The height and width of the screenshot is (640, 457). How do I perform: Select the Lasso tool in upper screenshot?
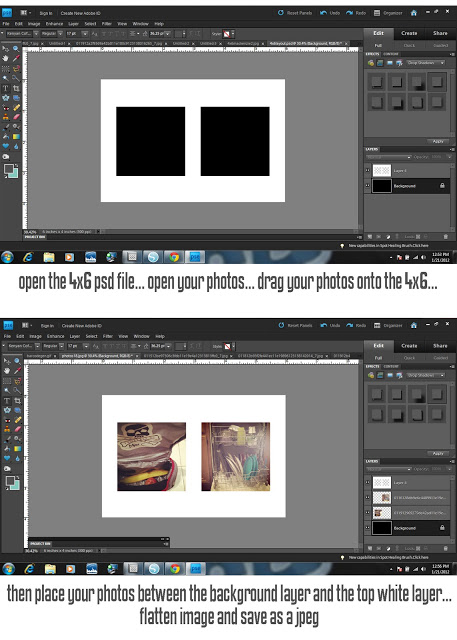16,68
